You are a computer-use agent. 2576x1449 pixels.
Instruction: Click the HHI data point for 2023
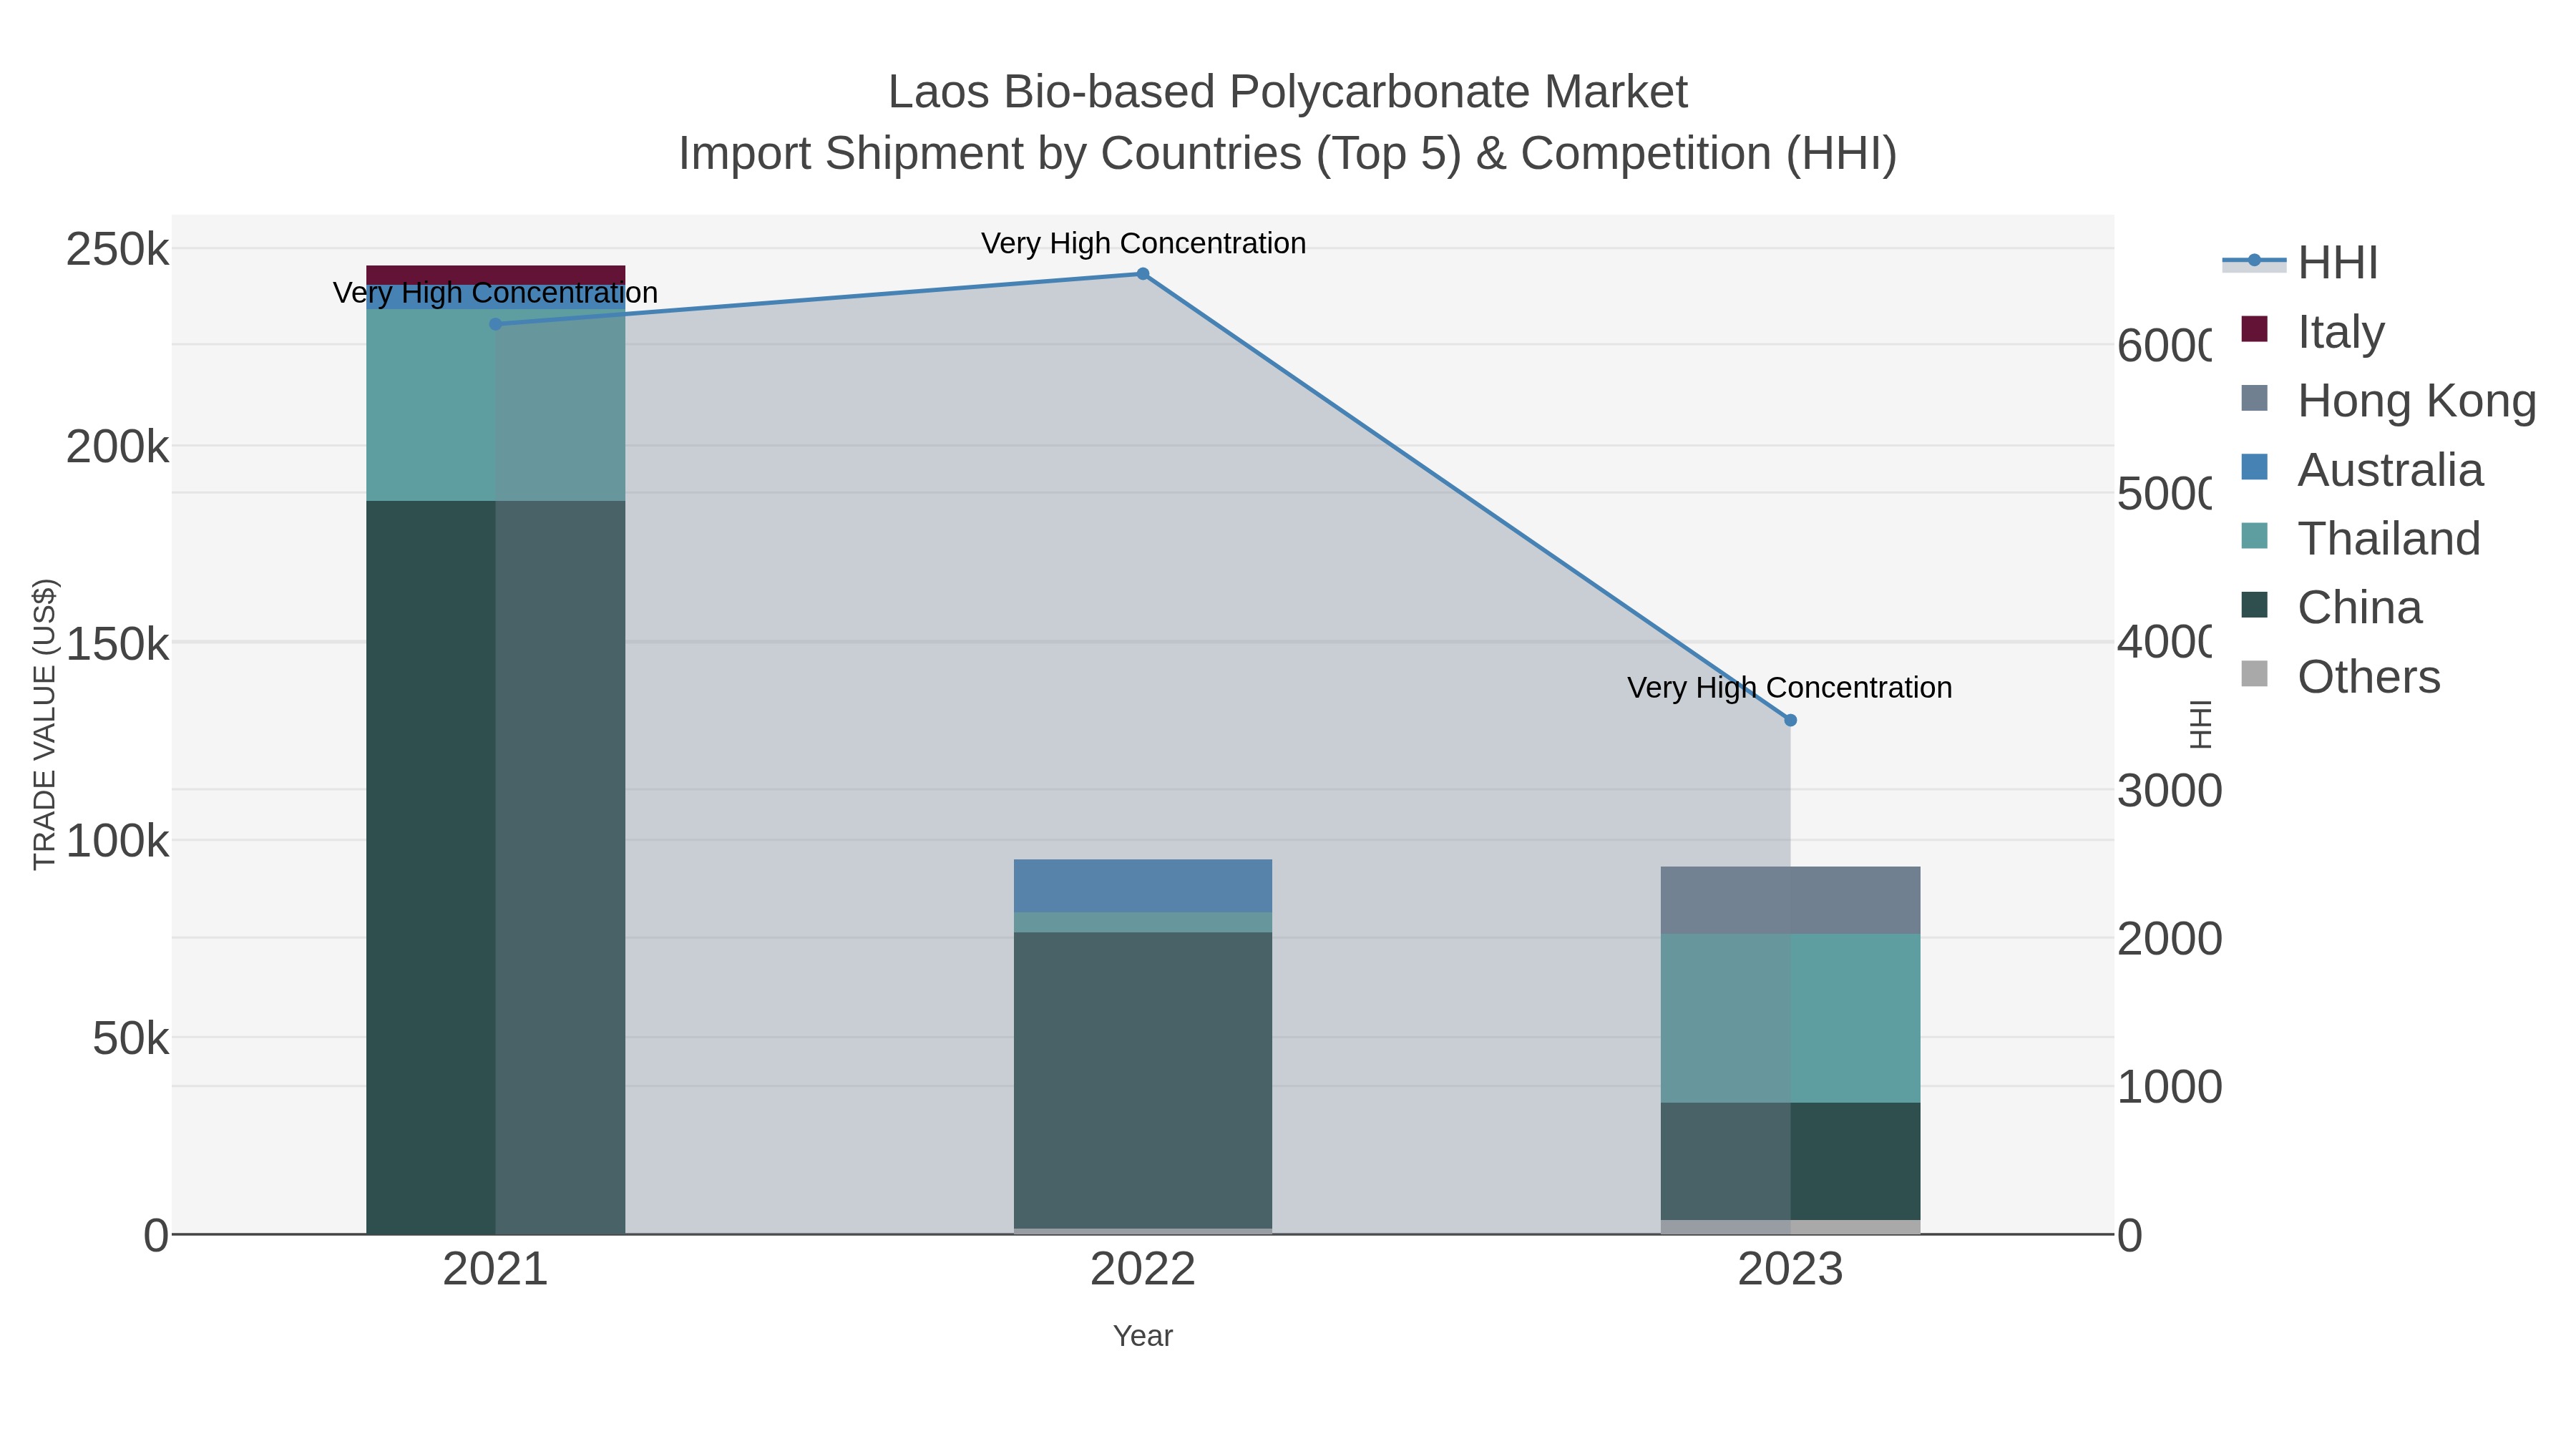click(1790, 720)
